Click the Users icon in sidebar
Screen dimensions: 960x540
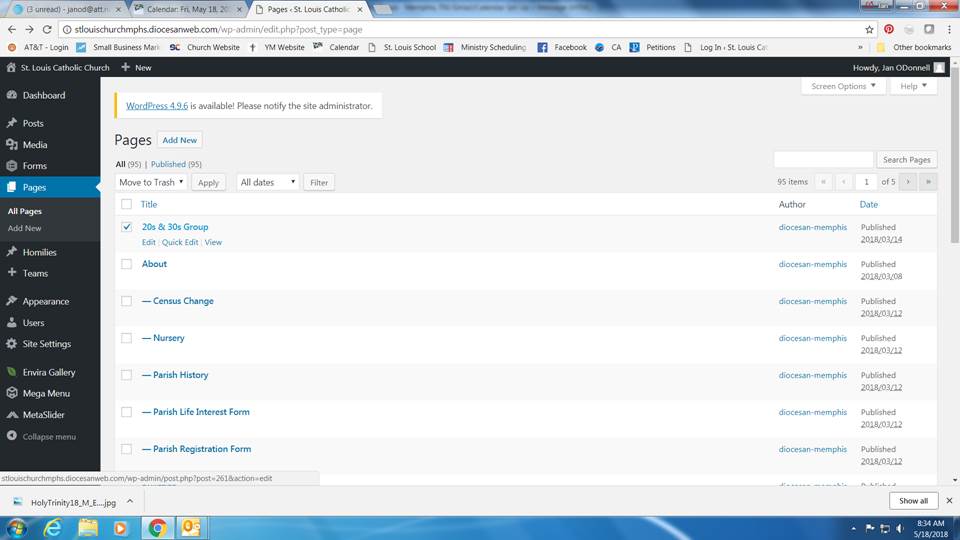12,323
